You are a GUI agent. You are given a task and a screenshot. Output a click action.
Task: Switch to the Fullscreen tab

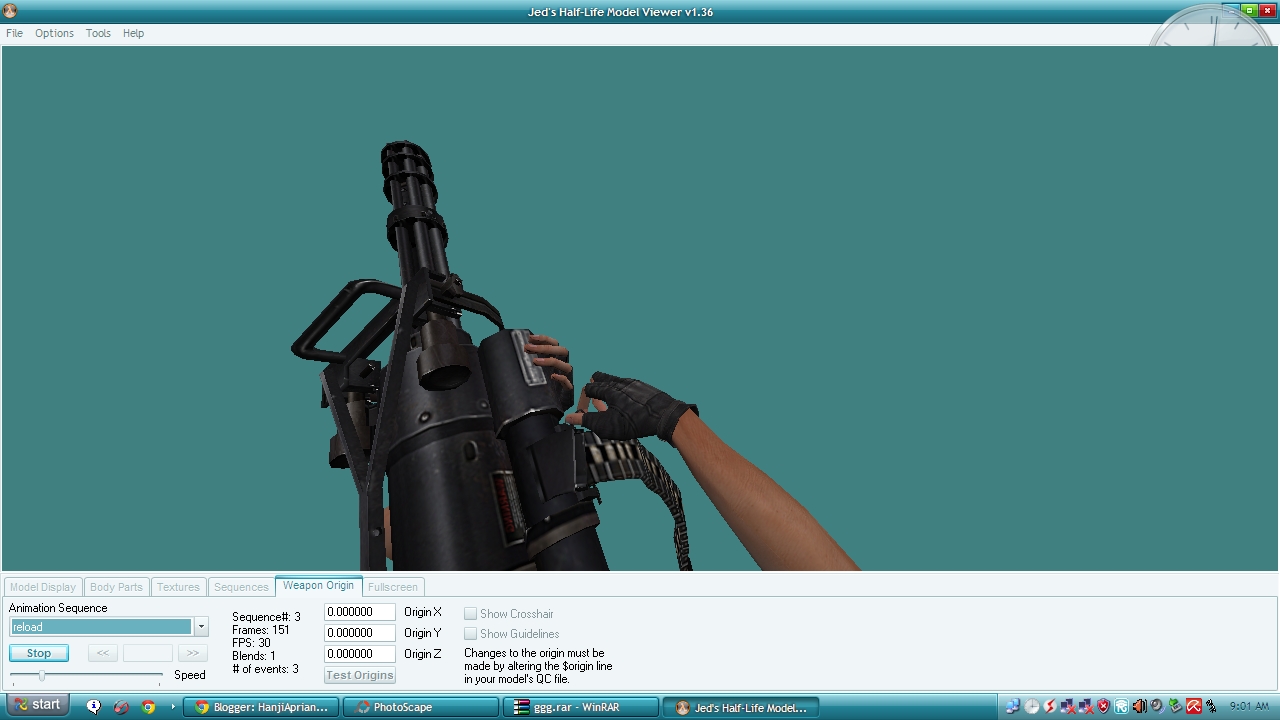click(393, 587)
